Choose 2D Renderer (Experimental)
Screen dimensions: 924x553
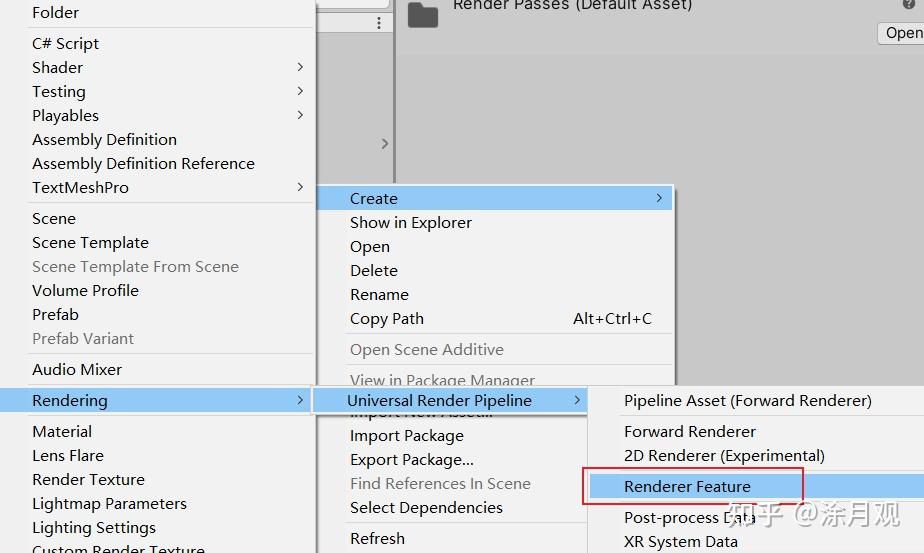click(x=724, y=455)
